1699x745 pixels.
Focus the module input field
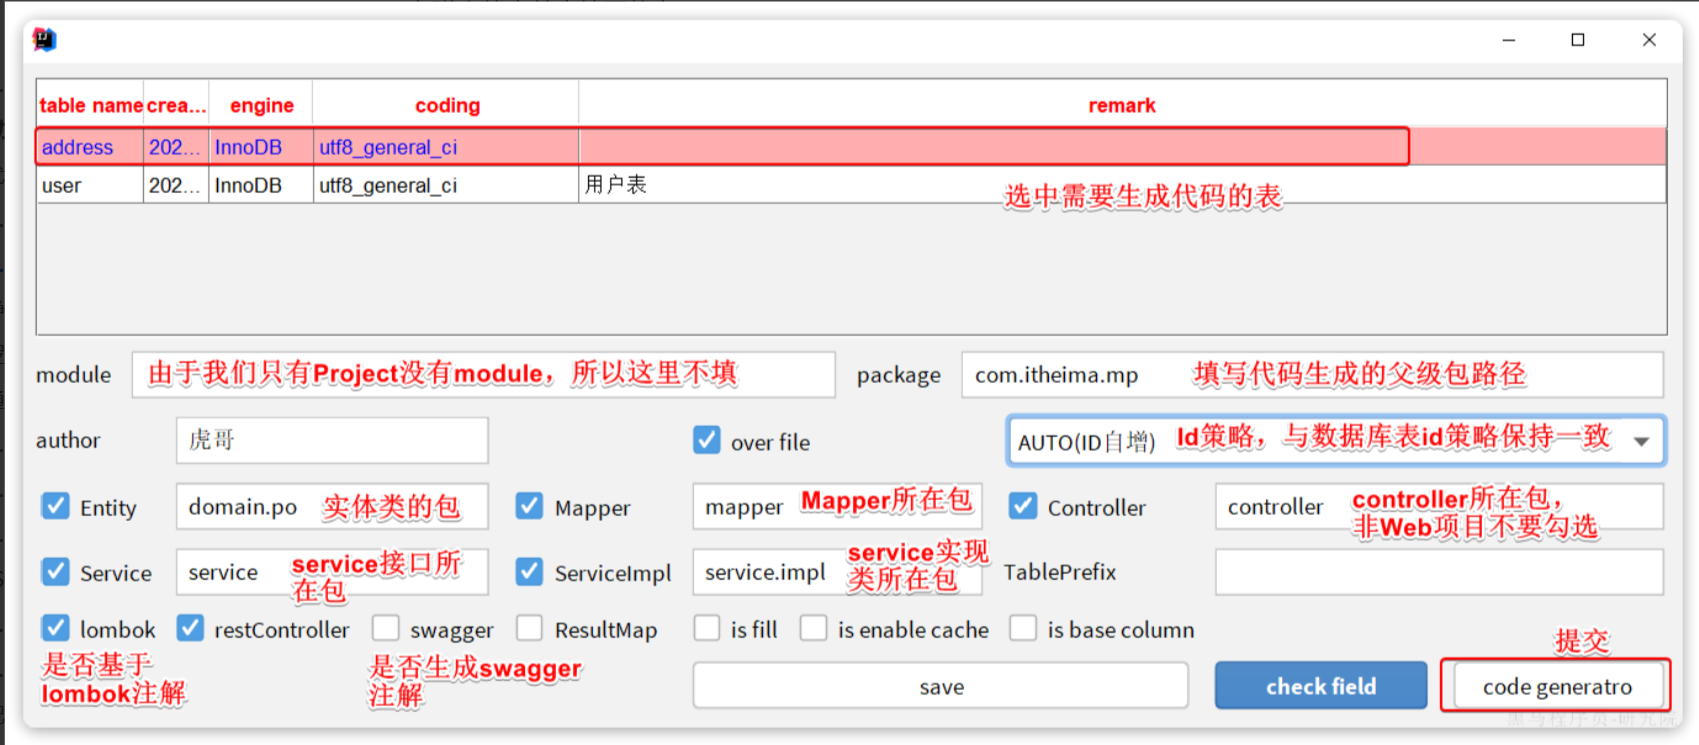(483, 374)
